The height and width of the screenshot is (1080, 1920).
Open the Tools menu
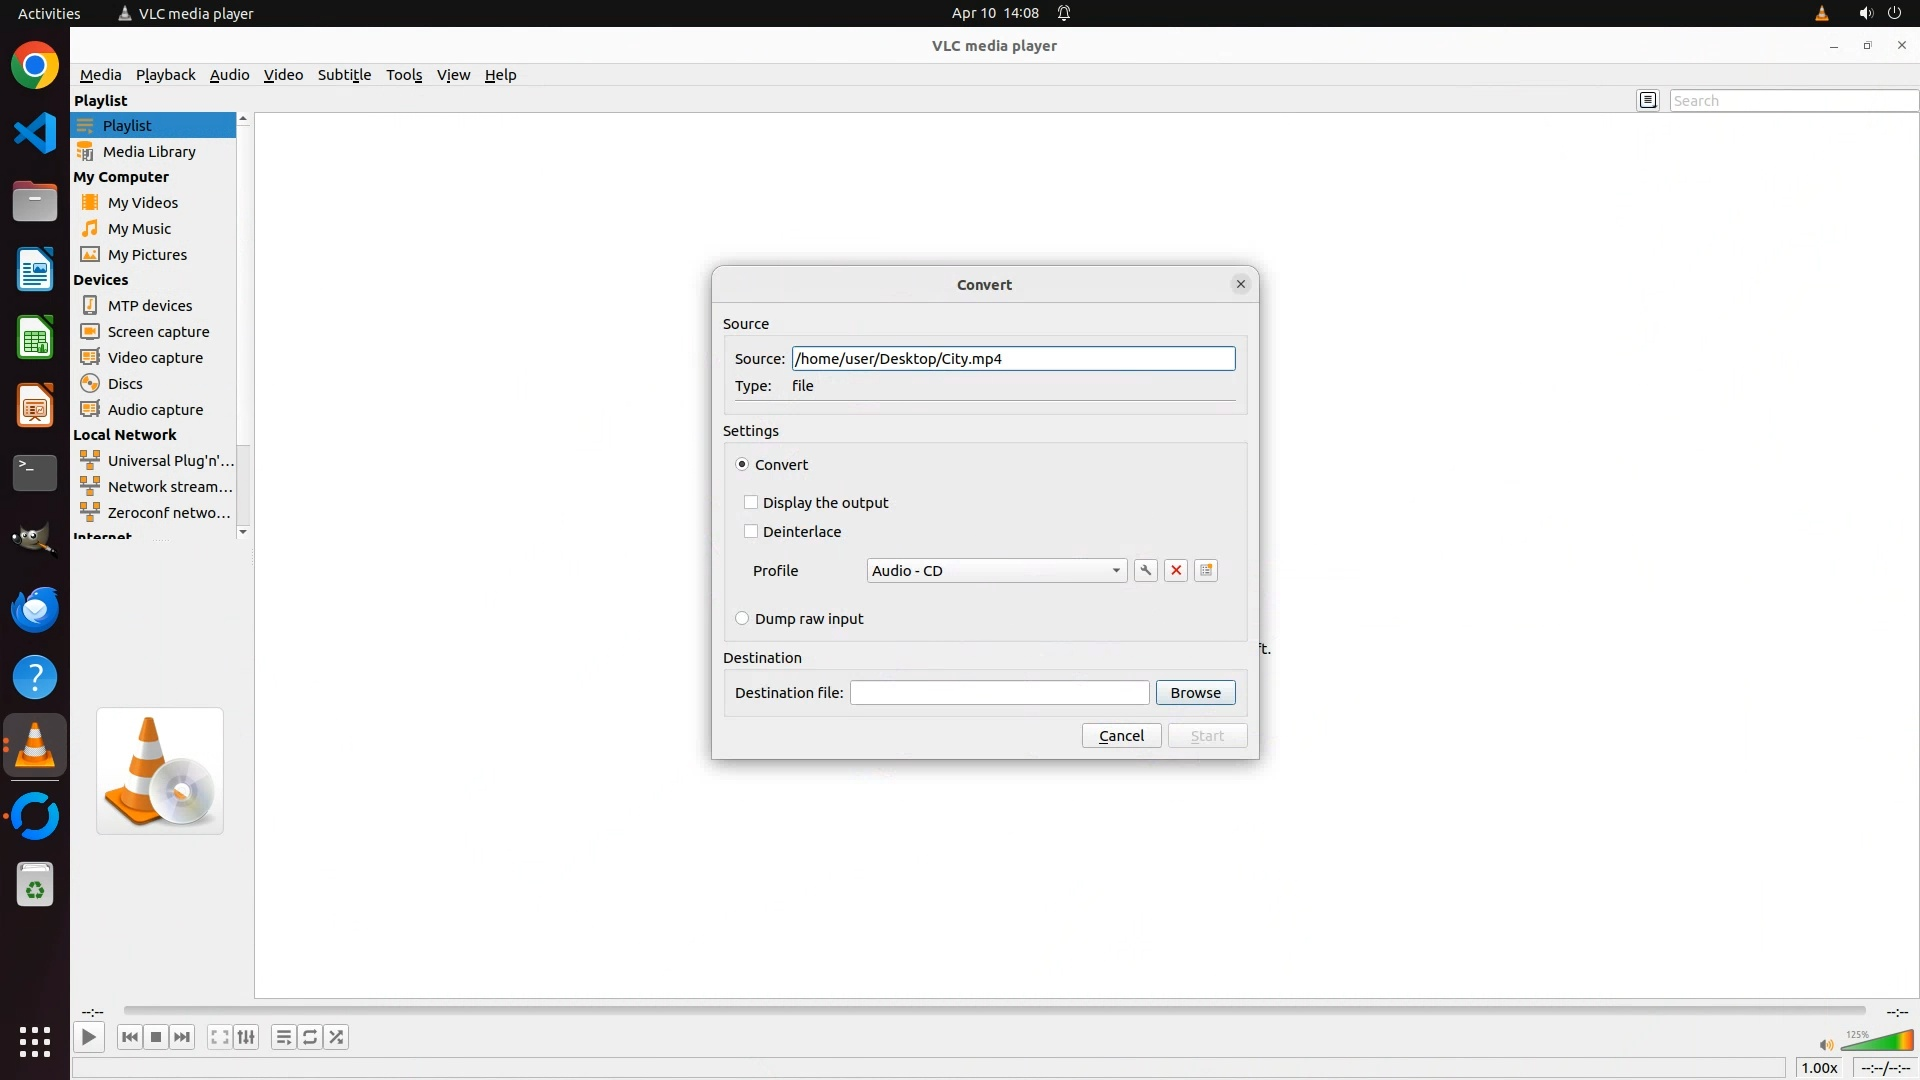[404, 75]
